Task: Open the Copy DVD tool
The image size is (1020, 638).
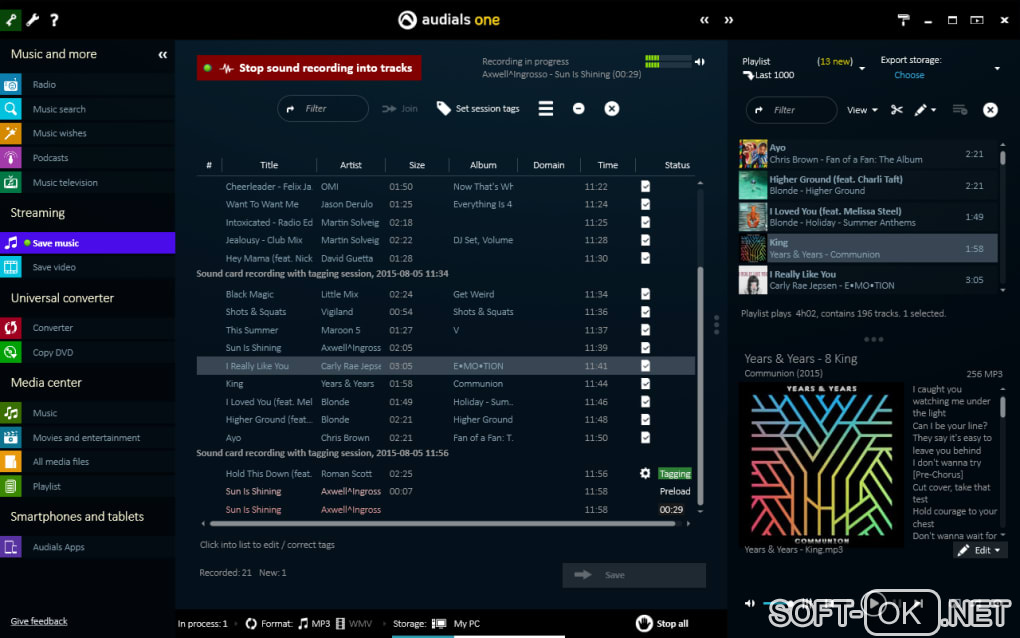Action: pyautogui.click(x=53, y=352)
